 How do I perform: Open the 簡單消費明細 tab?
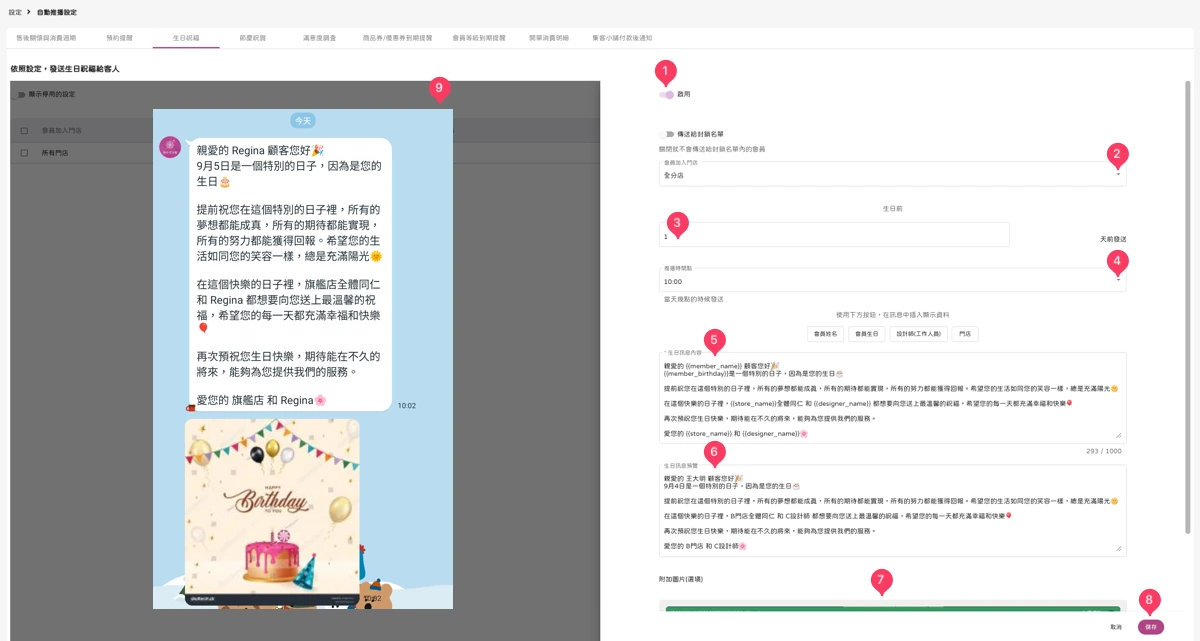click(549, 38)
